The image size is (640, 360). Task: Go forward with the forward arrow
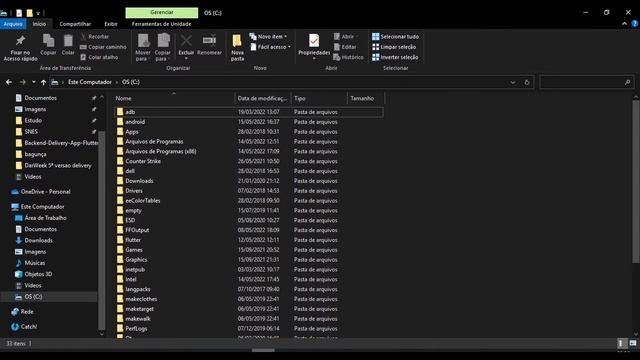(23, 82)
